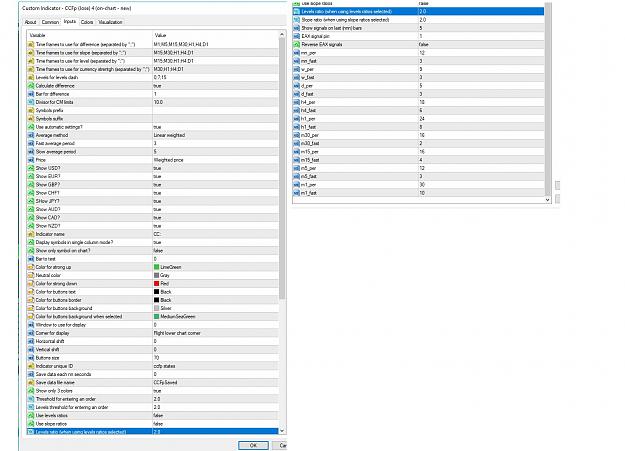
Task: Click the 'ccfp states' value field
Action: (215, 366)
